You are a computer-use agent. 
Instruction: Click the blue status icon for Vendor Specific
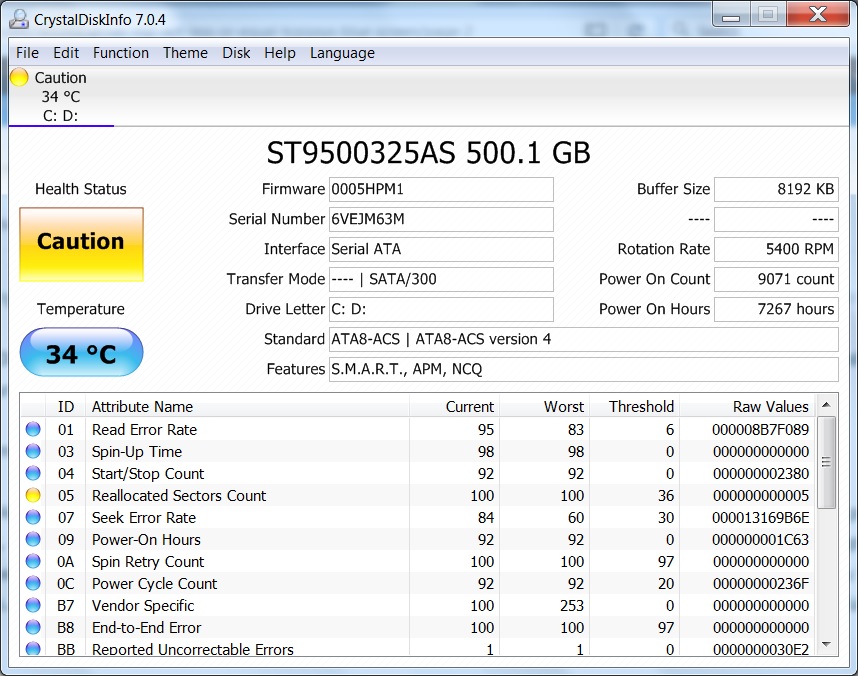[x=33, y=605]
